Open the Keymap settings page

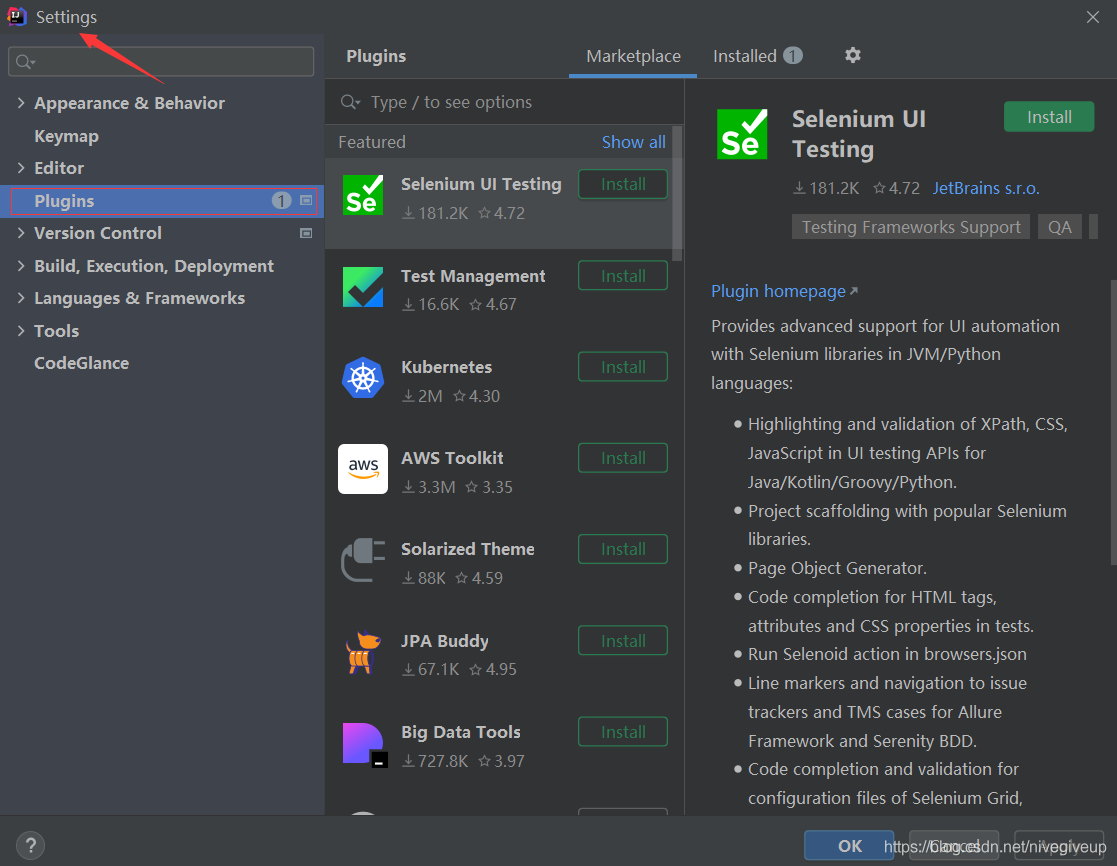coord(66,136)
